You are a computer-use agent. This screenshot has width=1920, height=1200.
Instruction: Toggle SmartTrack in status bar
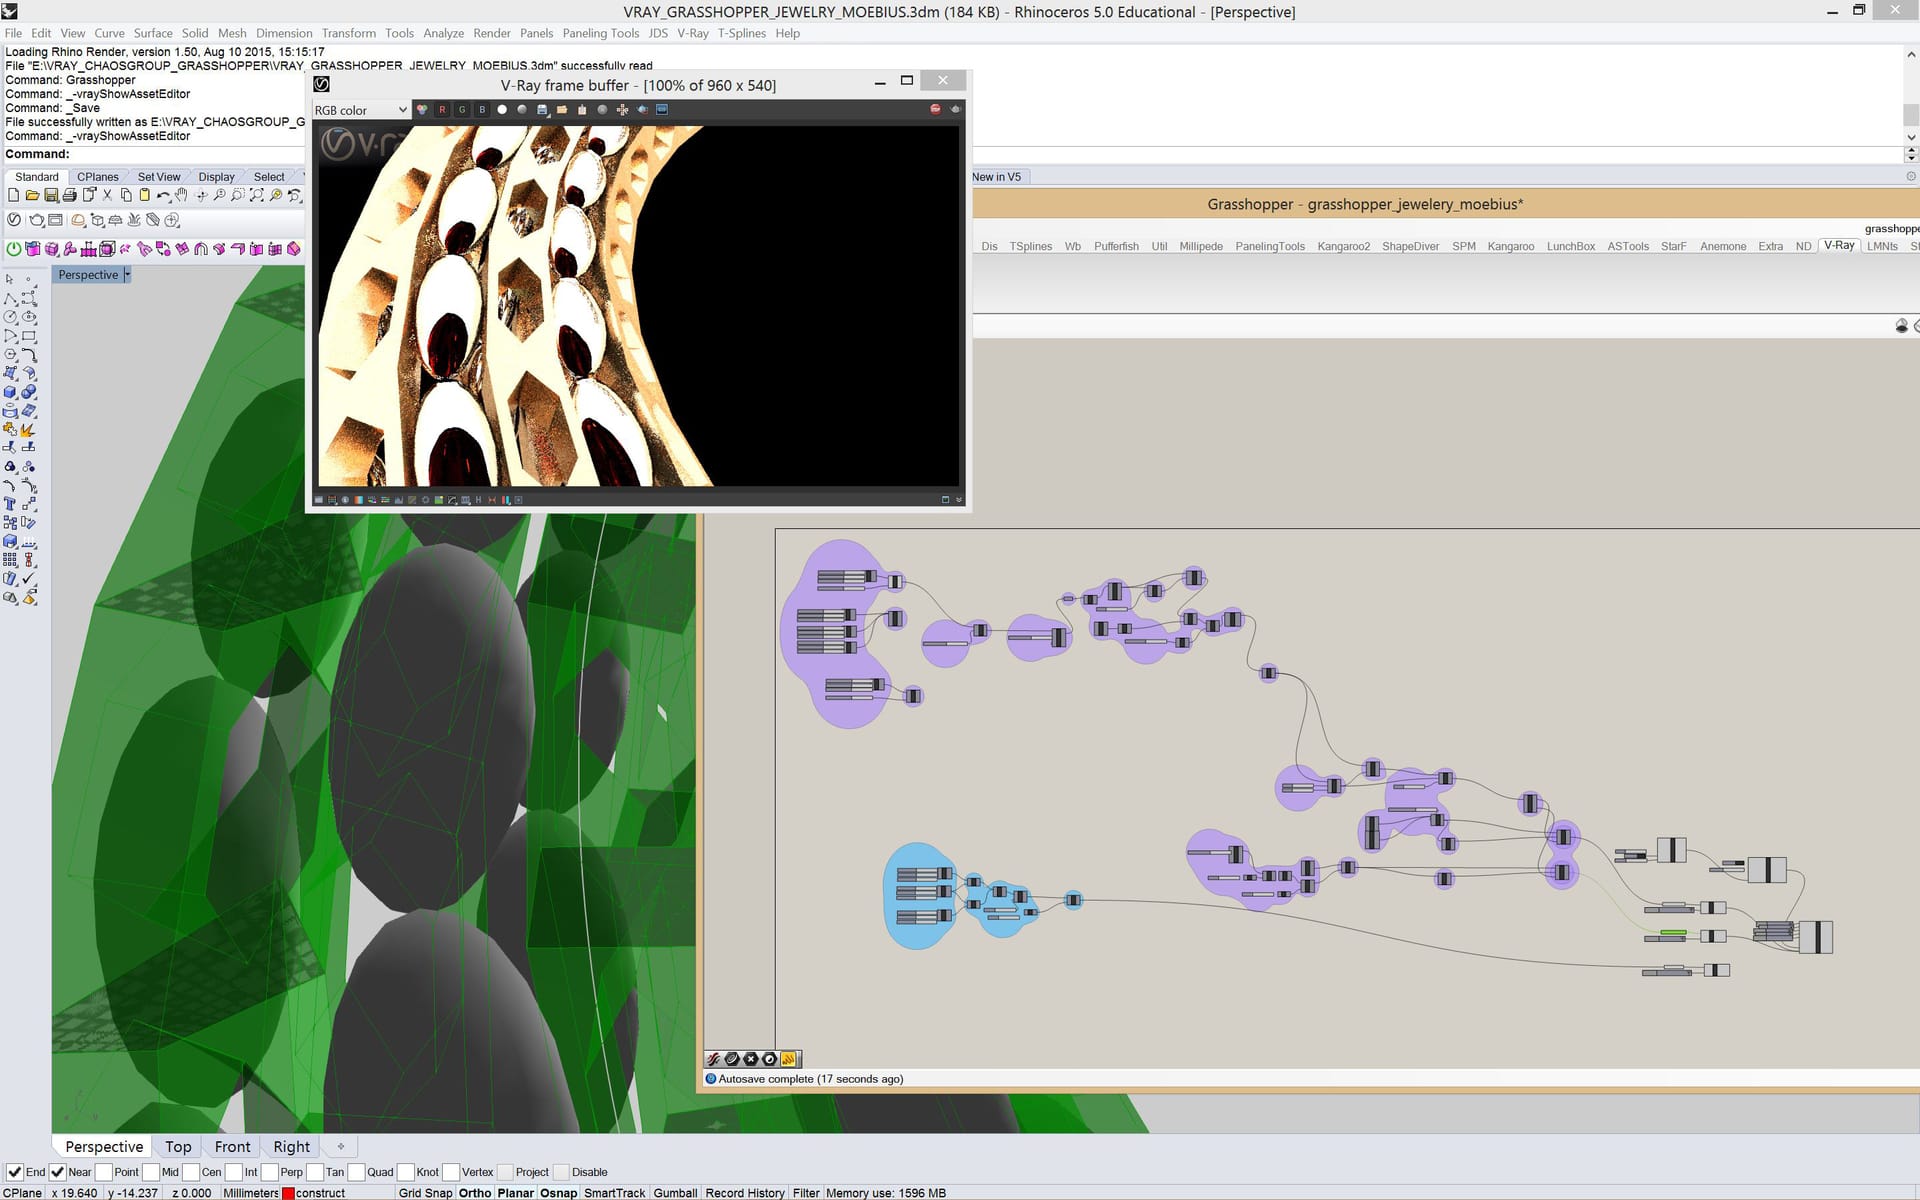(614, 1193)
